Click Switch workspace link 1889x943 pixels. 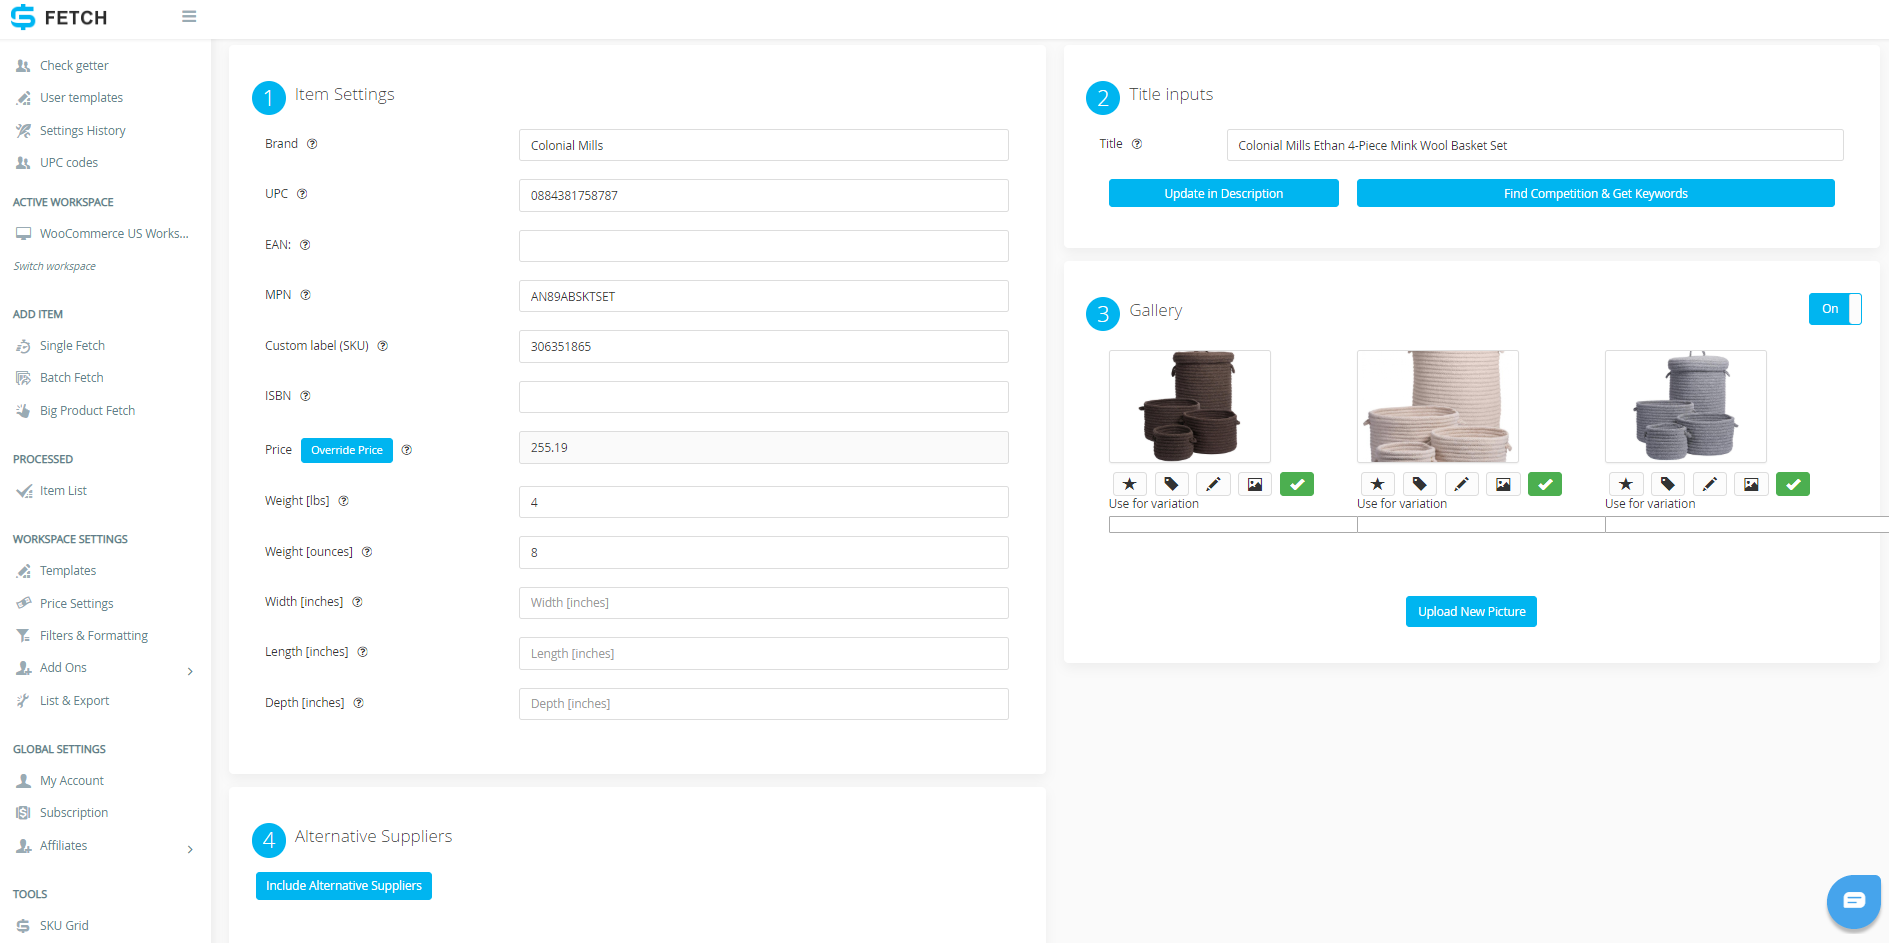coord(55,267)
